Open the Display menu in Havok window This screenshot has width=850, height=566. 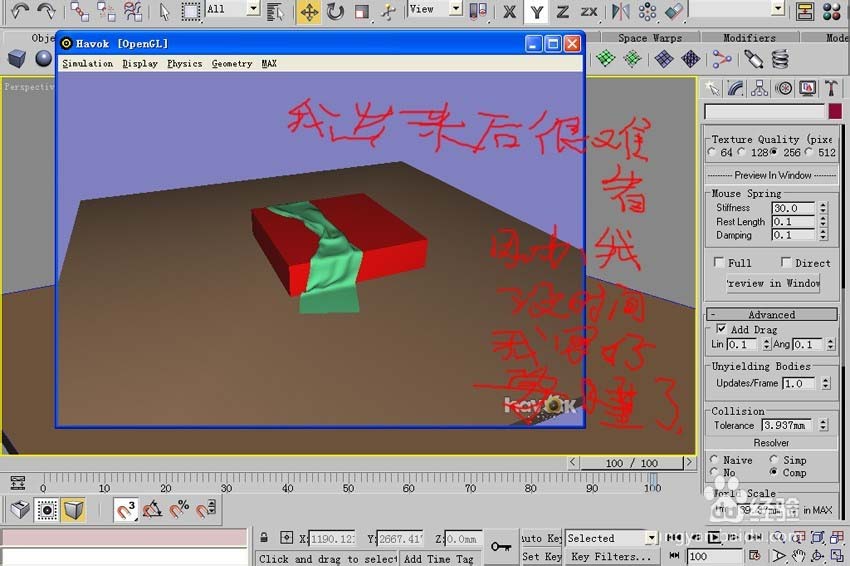[x=140, y=63]
